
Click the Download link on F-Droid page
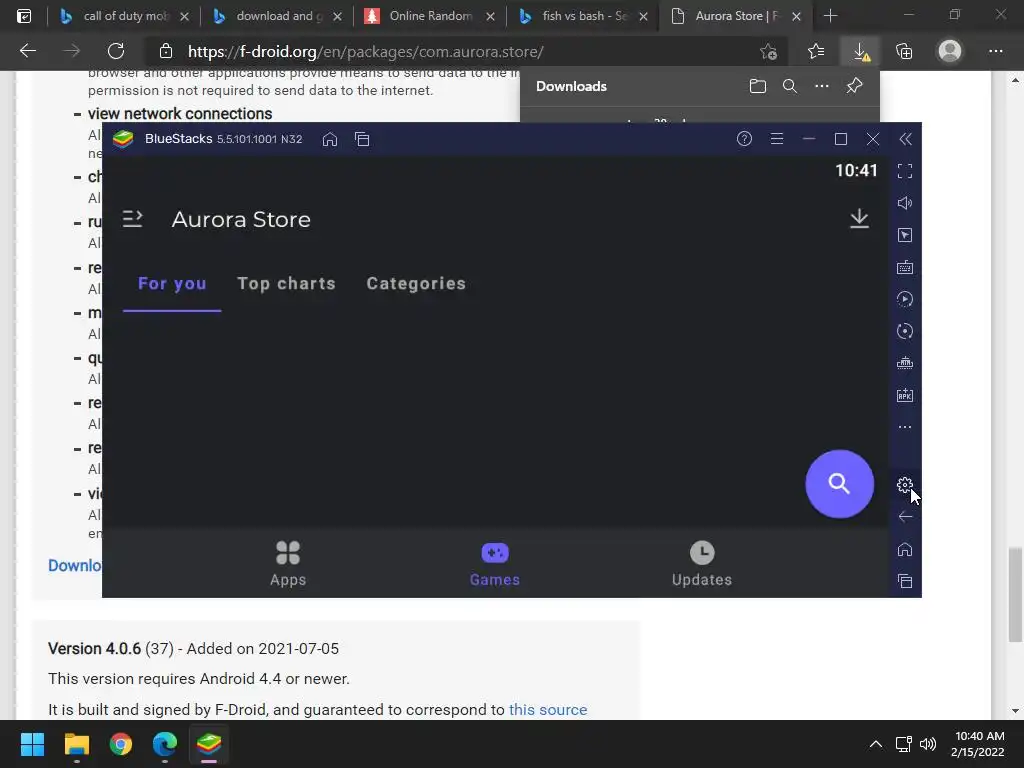coord(74,565)
